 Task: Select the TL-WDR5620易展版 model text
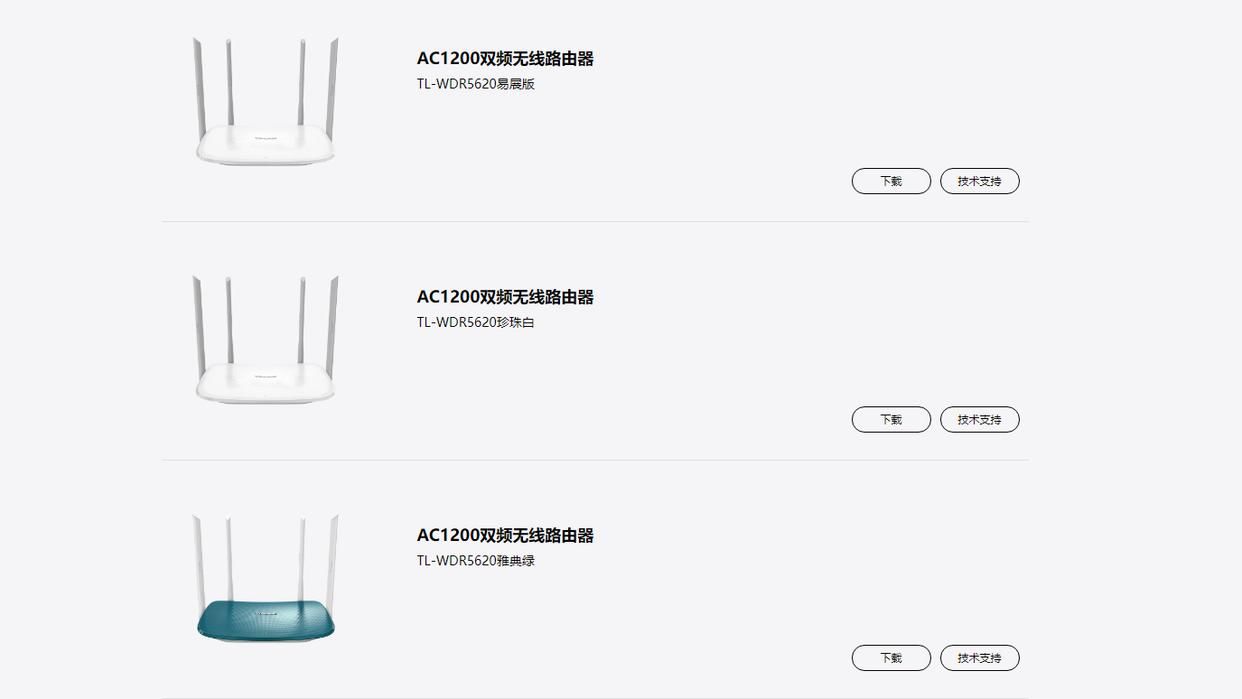(476, 84)
